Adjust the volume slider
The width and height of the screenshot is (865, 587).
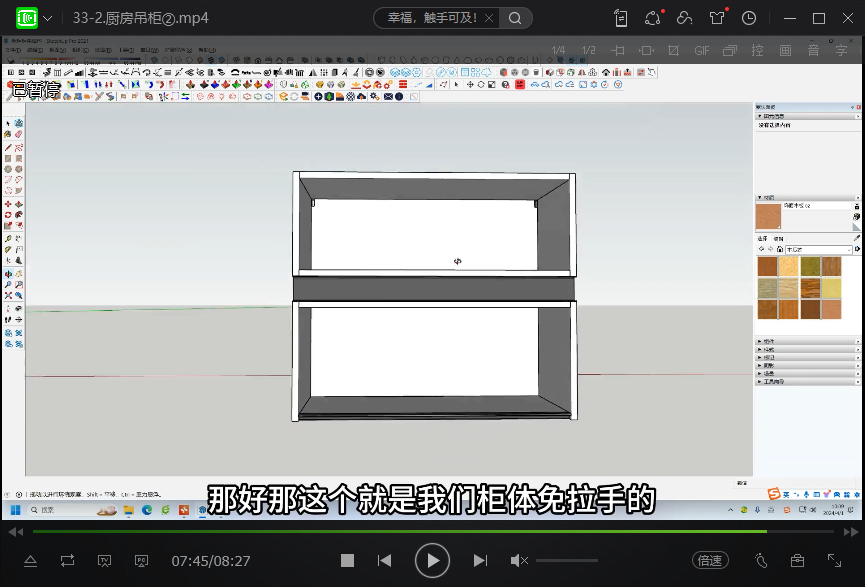[x=567, y=561]
